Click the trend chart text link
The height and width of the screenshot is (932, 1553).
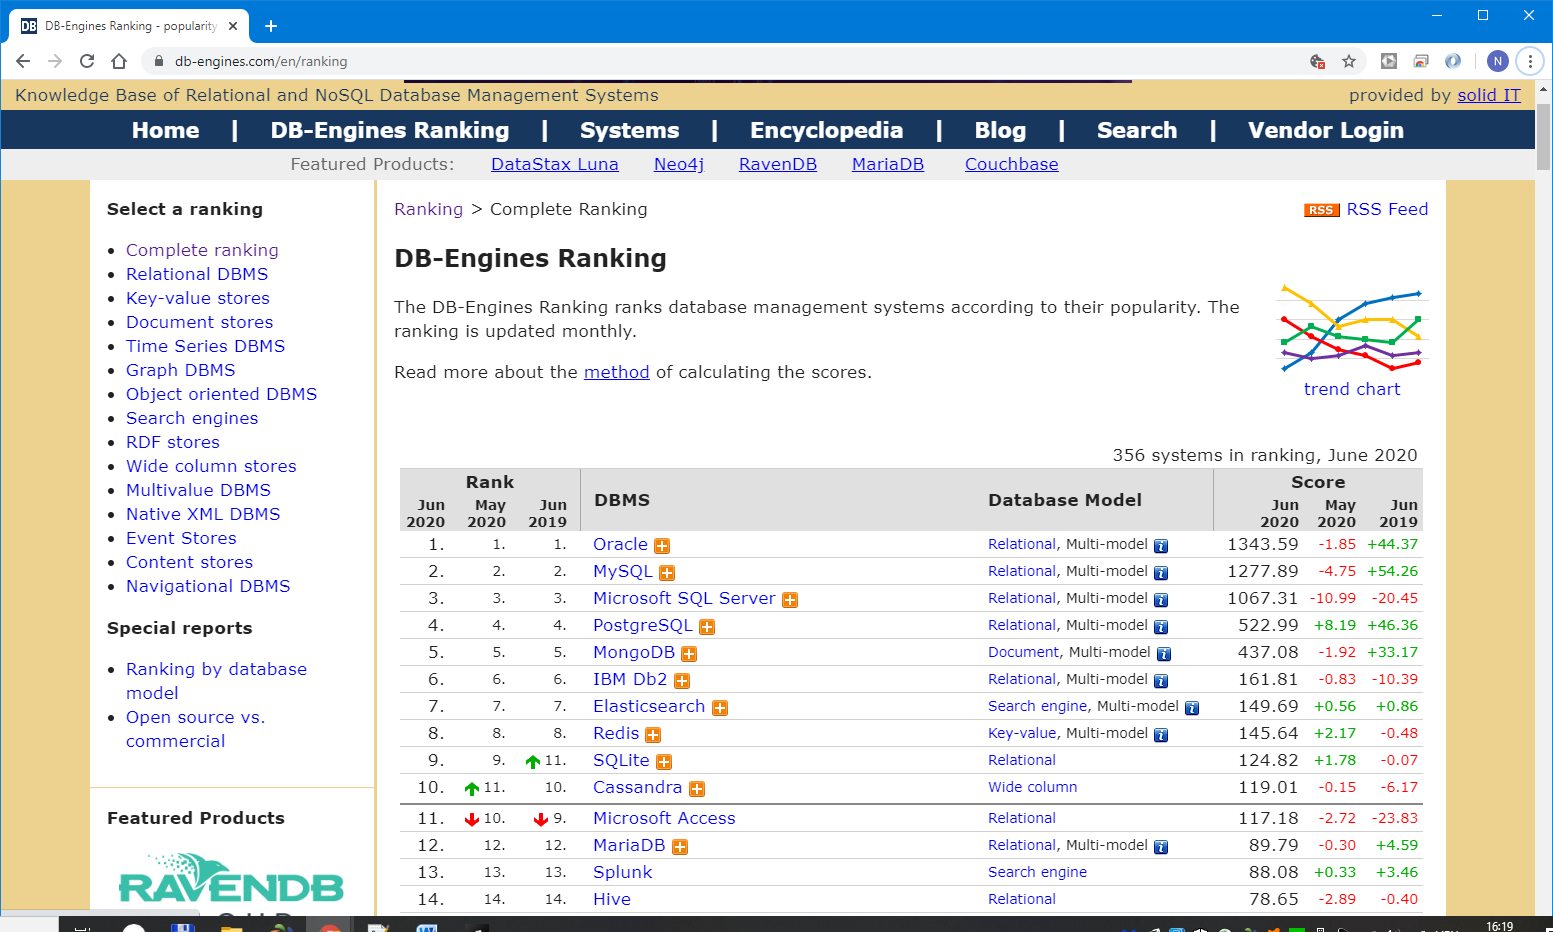[1352, 389]
